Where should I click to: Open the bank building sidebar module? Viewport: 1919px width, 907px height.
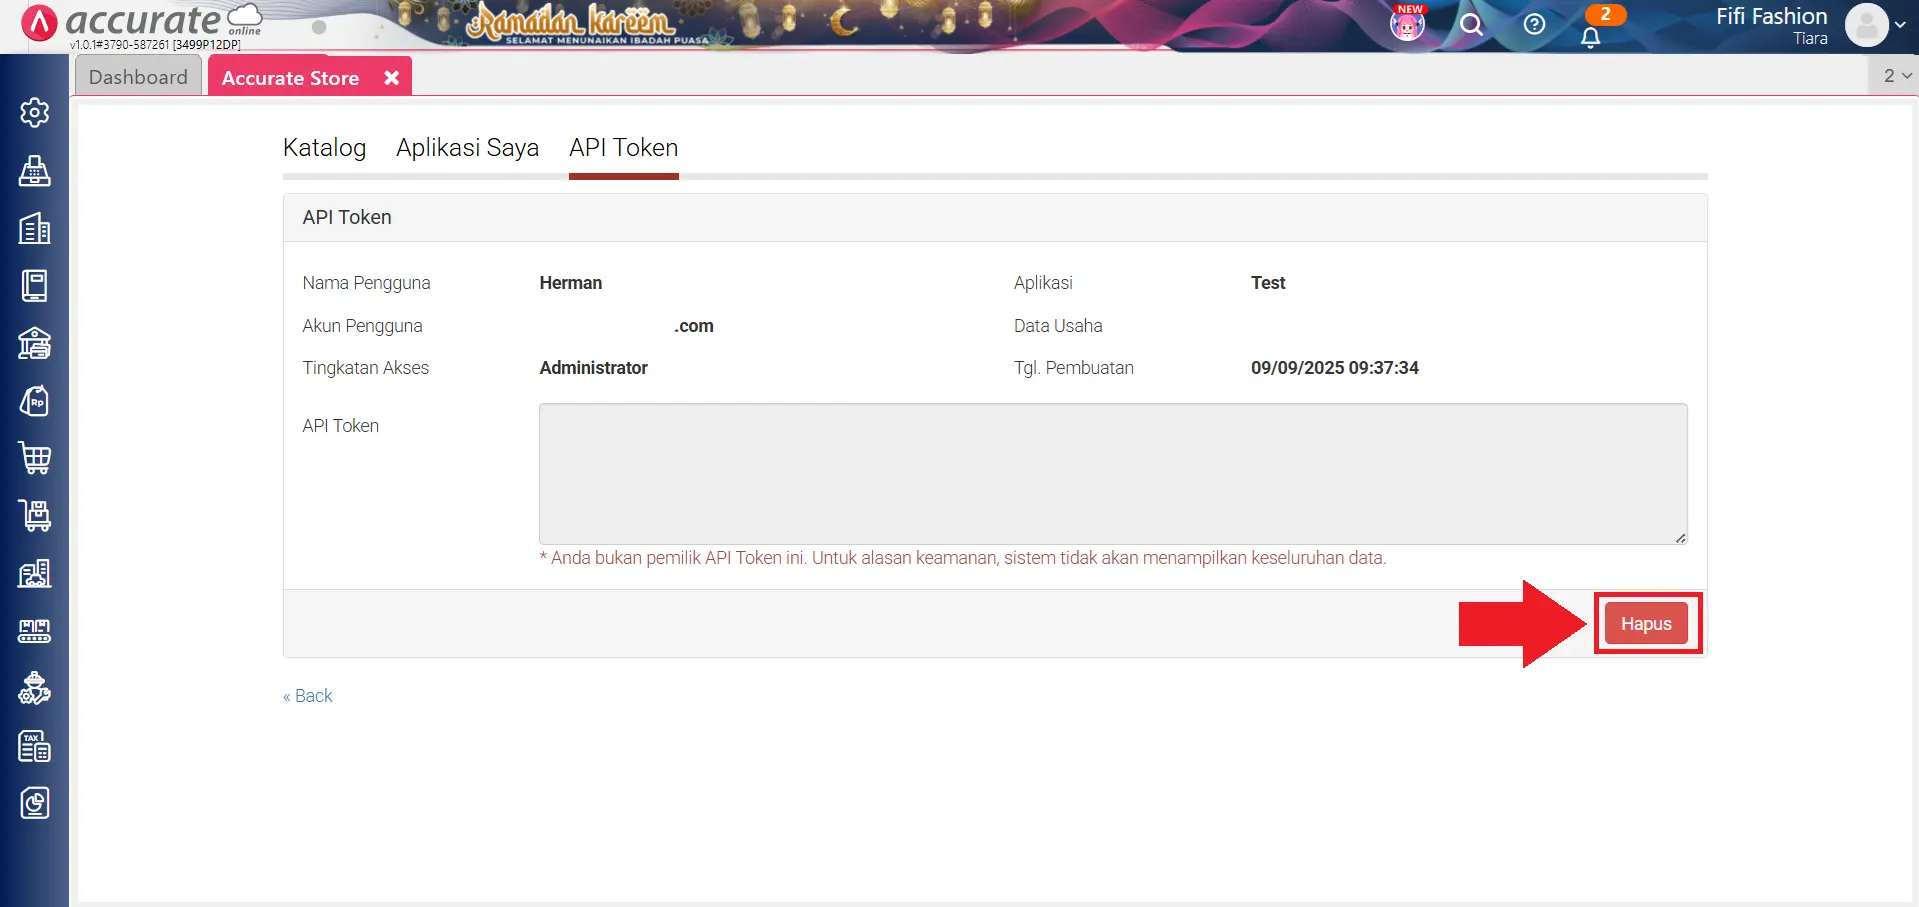tap(34, 344)
